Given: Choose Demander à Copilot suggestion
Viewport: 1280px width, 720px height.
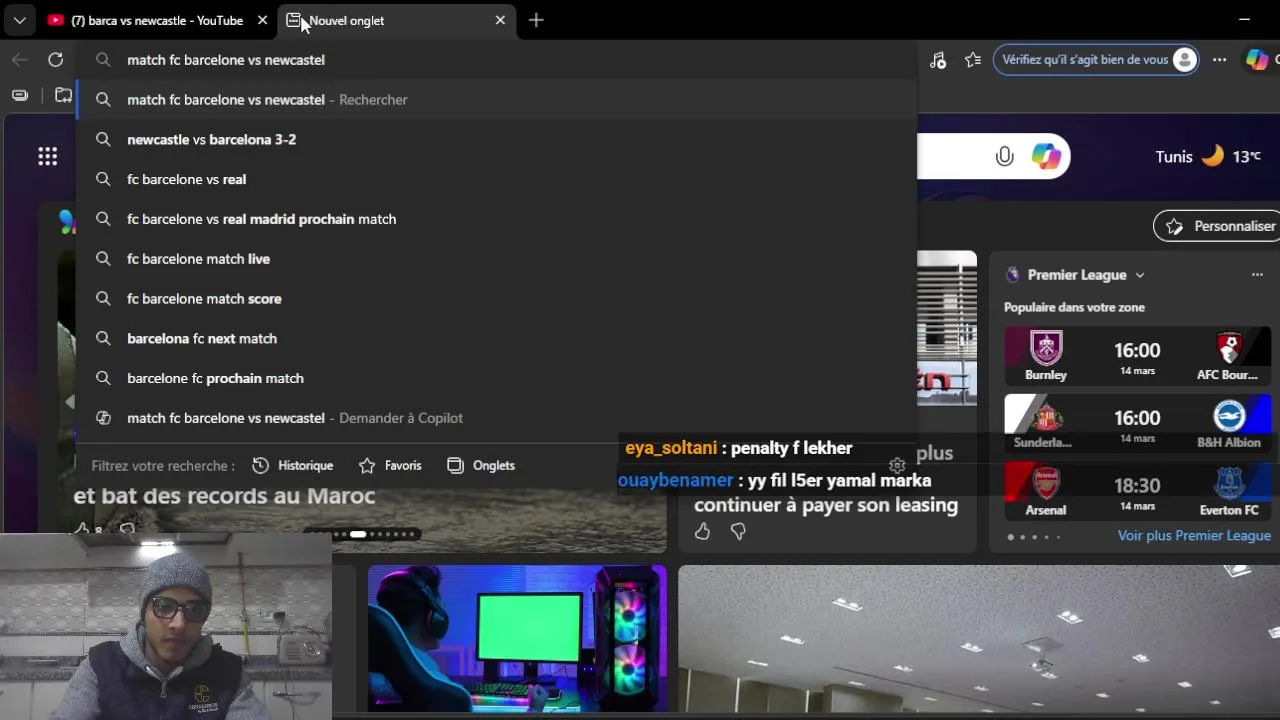Looking at the screenshot, I should click(x=497, y=418).
